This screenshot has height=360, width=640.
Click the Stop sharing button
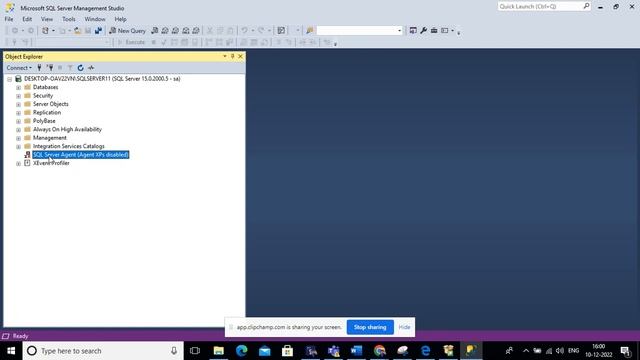pos(370,327)
